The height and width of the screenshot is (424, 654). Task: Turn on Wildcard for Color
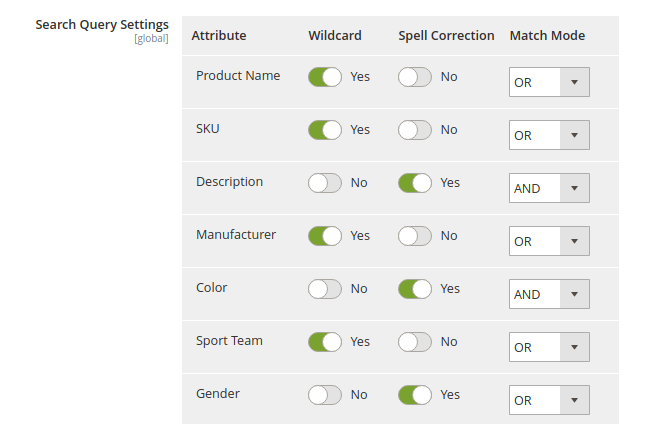[x=325, y=289]
